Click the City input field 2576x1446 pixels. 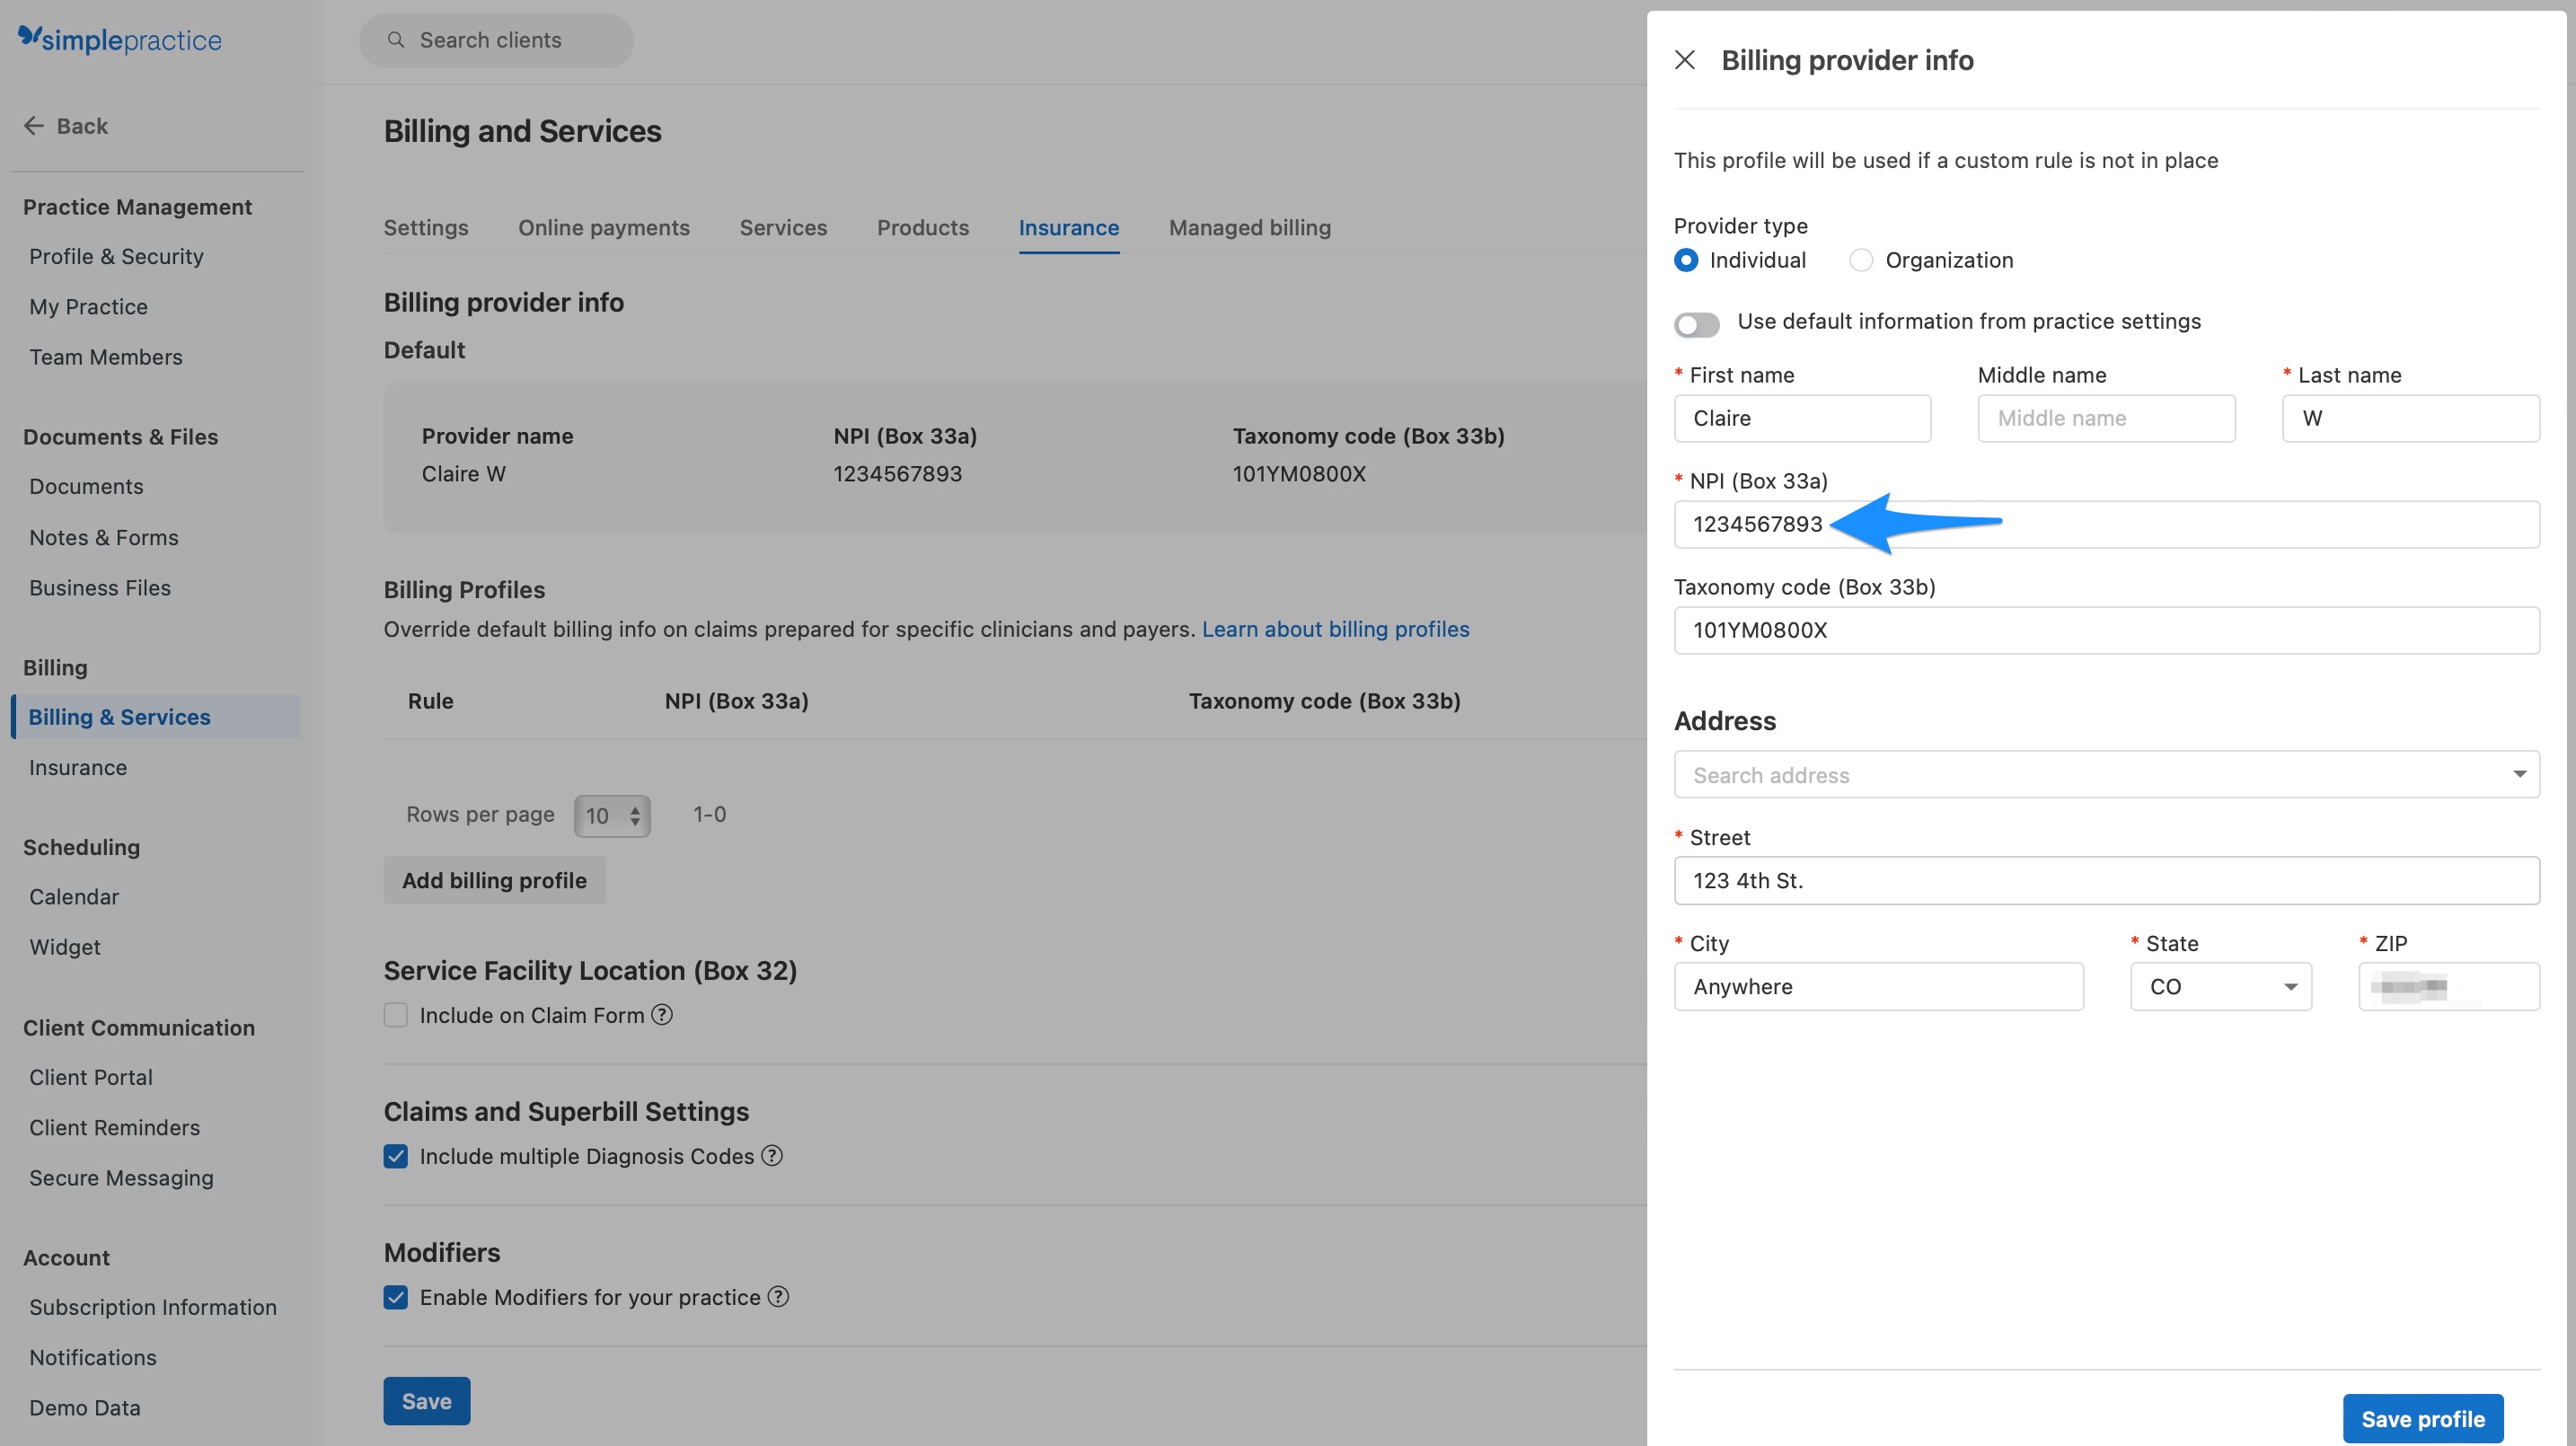pos(1879,986)
